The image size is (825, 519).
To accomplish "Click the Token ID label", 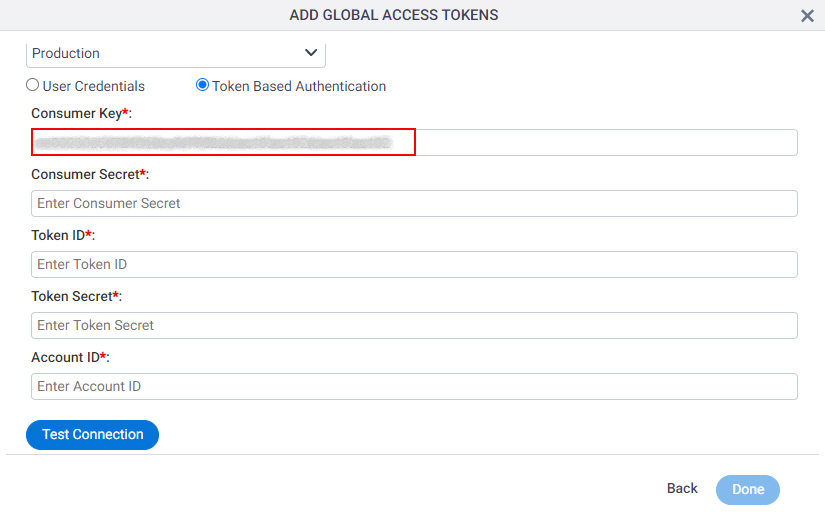I will pos(63,235).
